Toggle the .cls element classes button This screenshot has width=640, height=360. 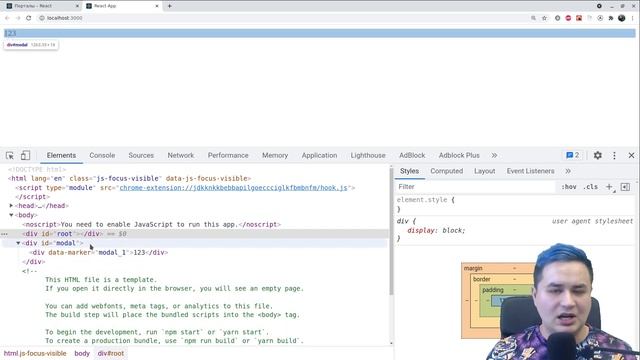tap(591, 187)
